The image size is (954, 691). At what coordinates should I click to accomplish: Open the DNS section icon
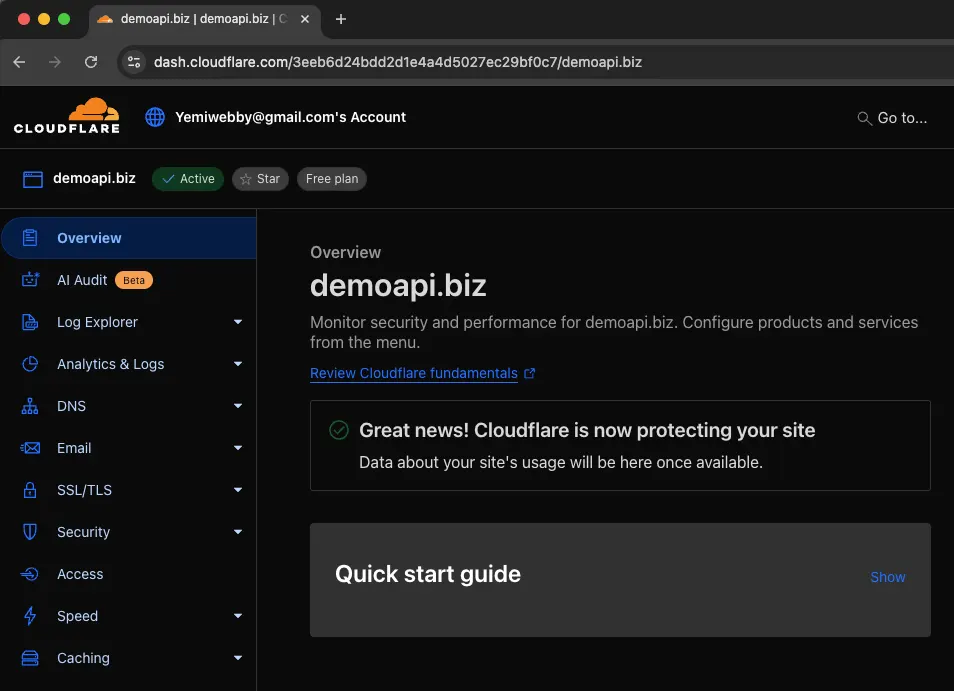[x=30, y=406]
